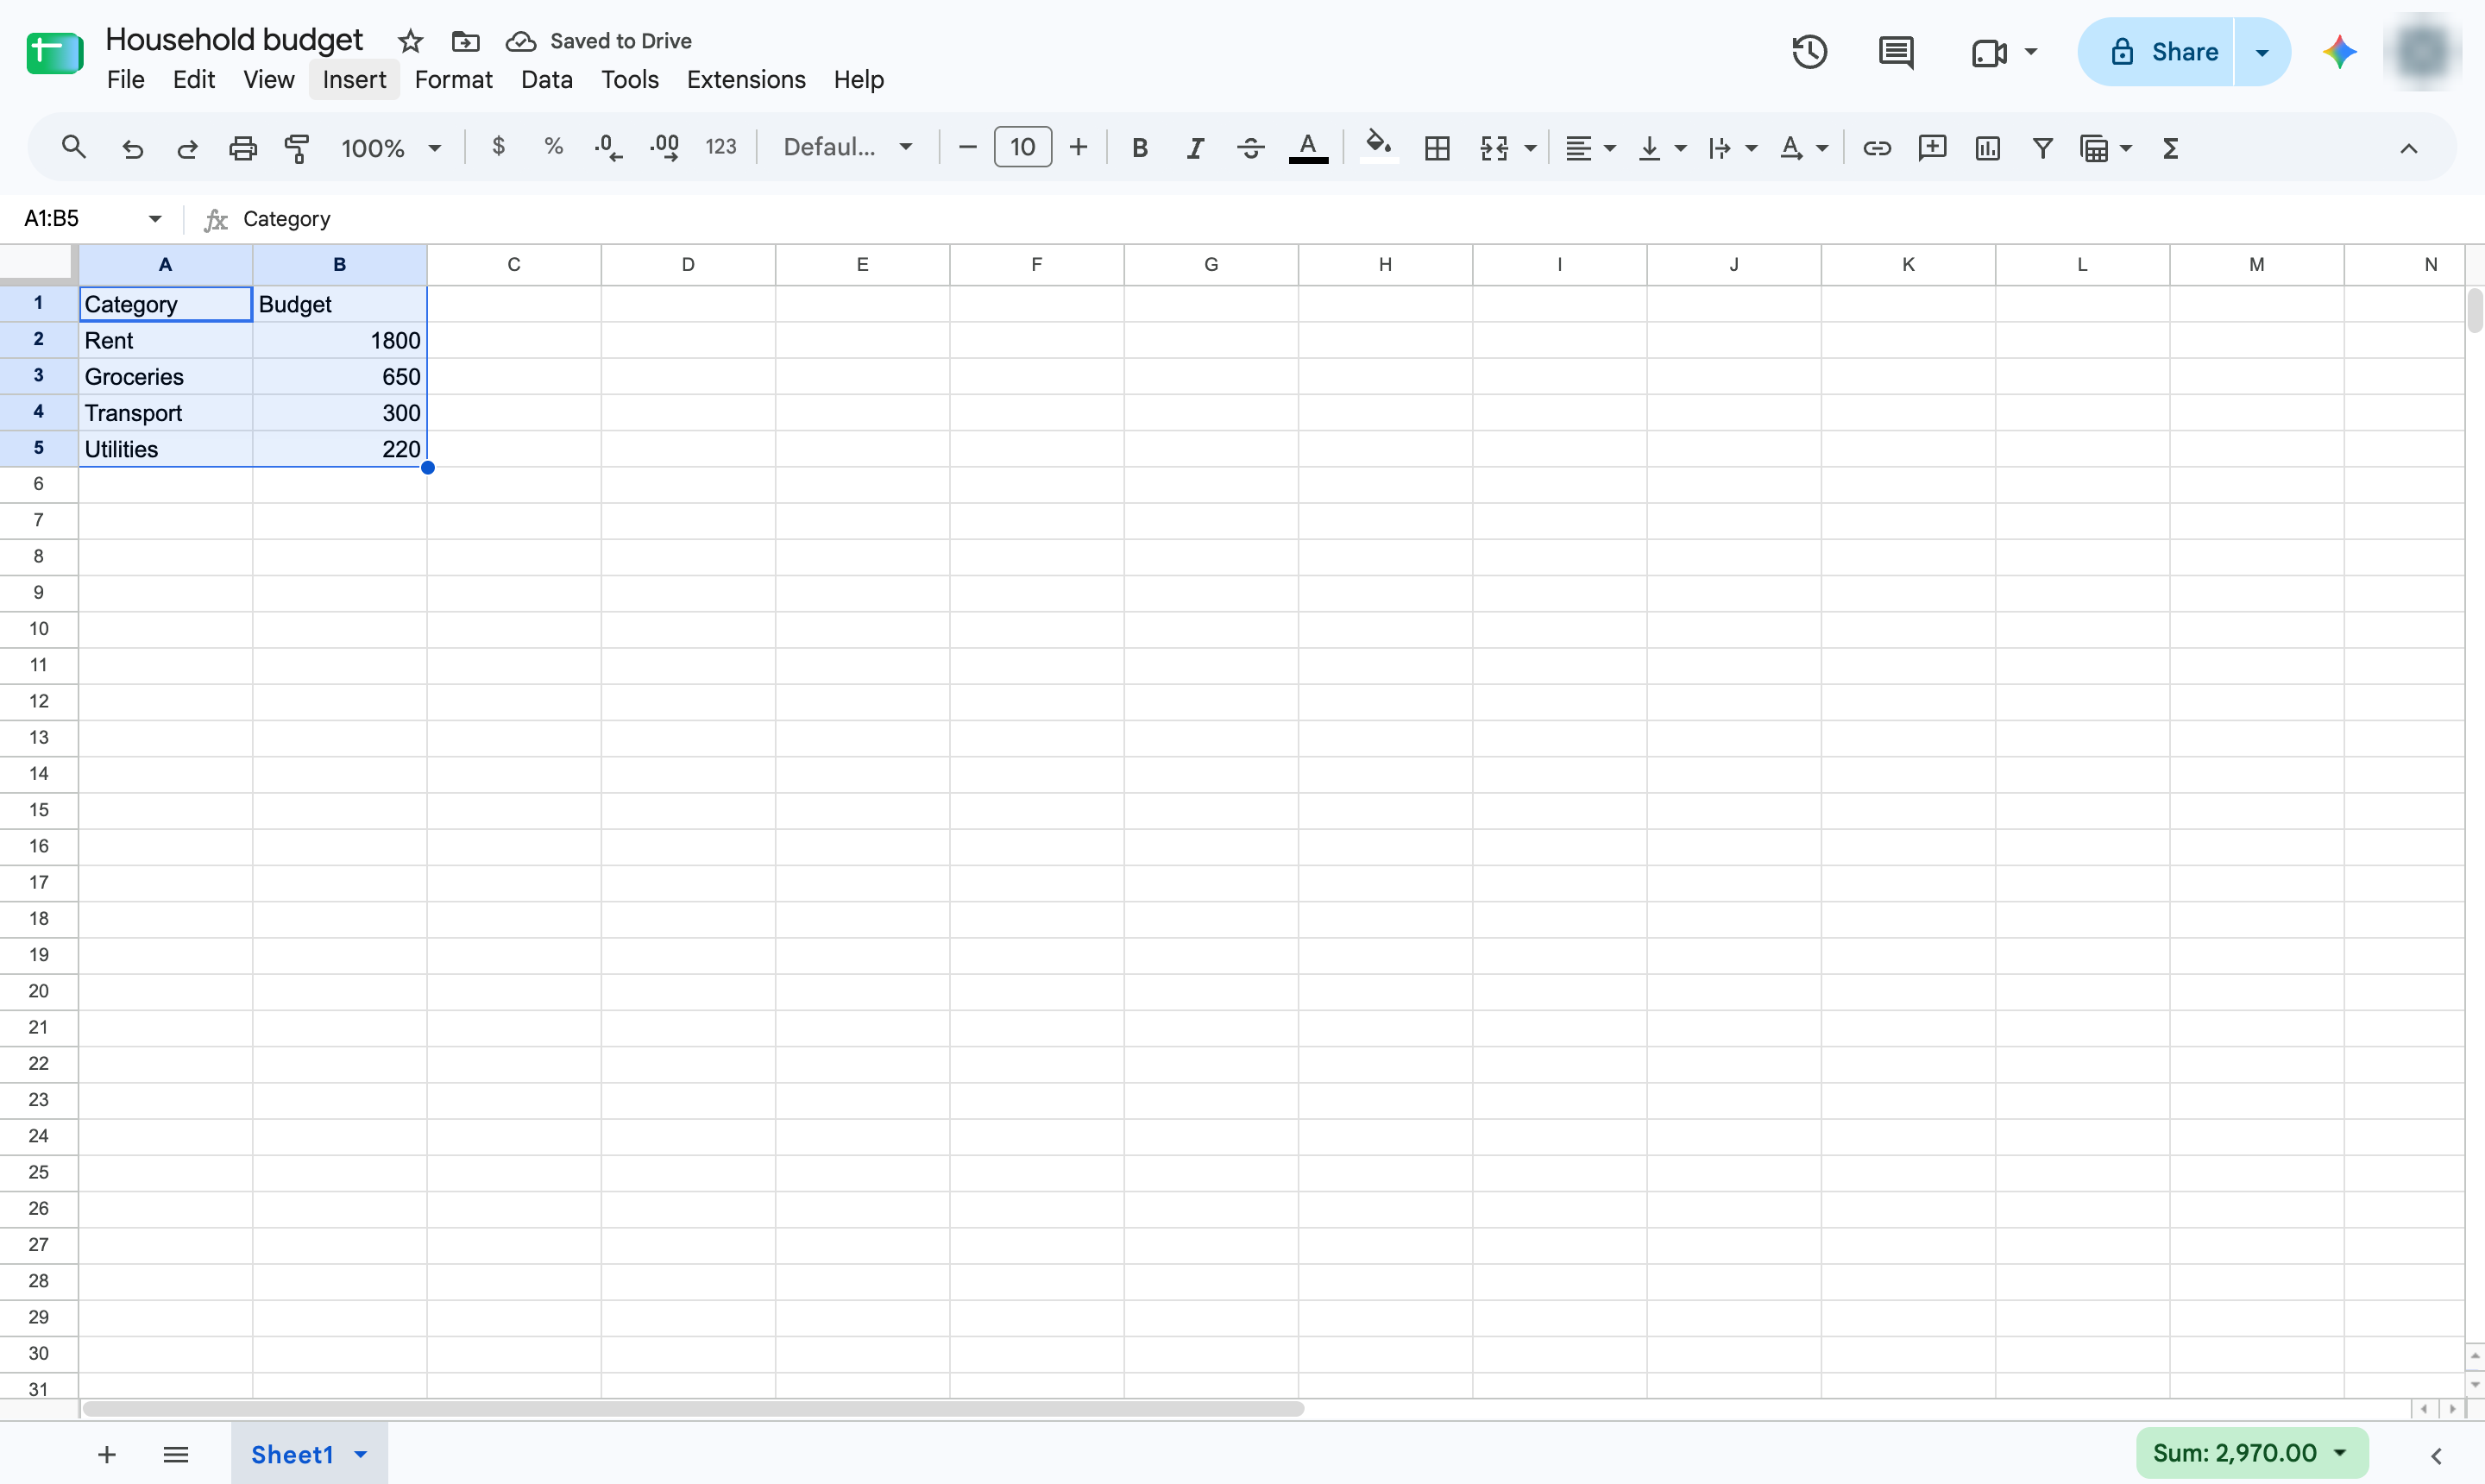
Task: Insert link icon
Action: [x=1877, y=148]
